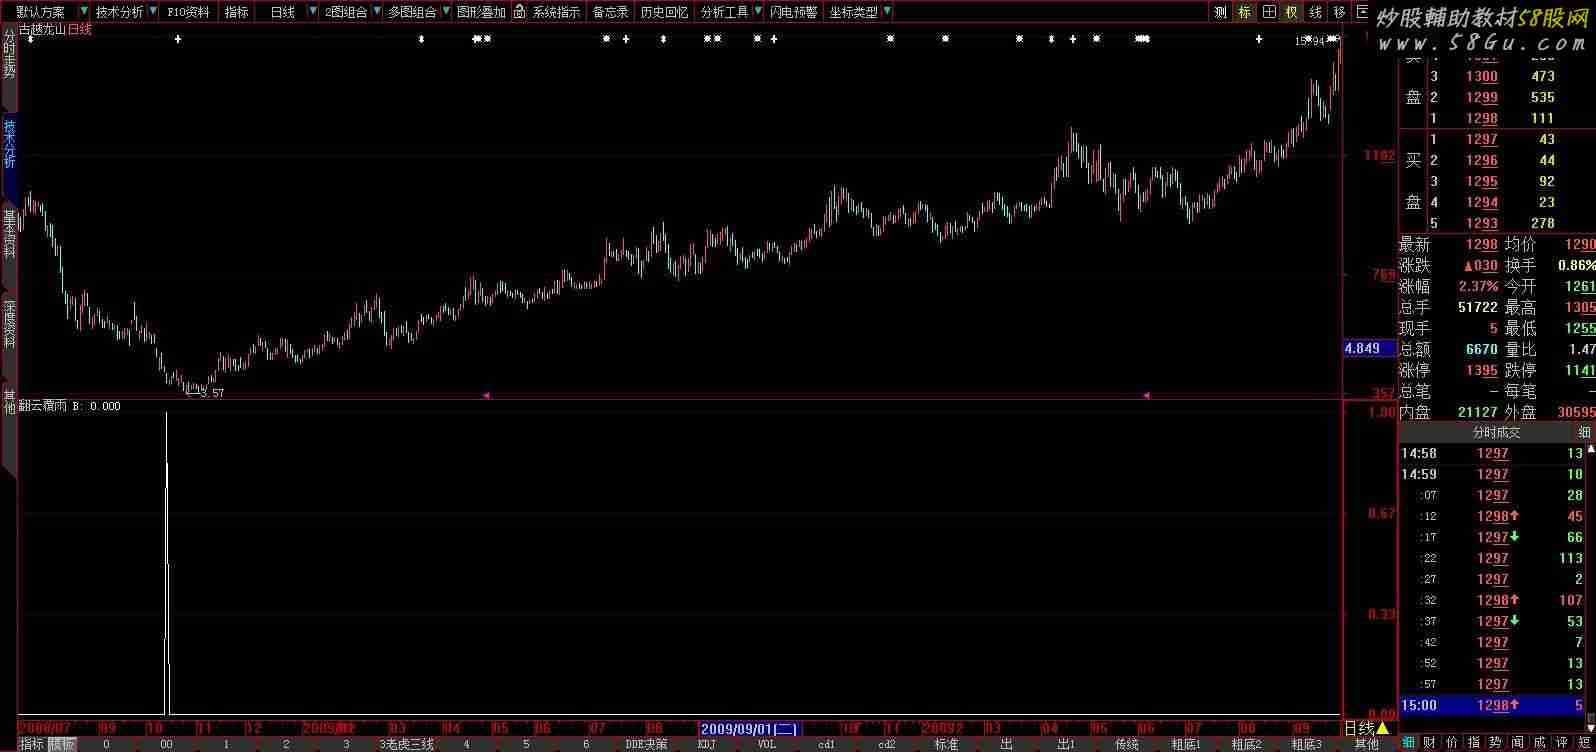Click the 日线 period indicator with yellow triangle

1368,728
